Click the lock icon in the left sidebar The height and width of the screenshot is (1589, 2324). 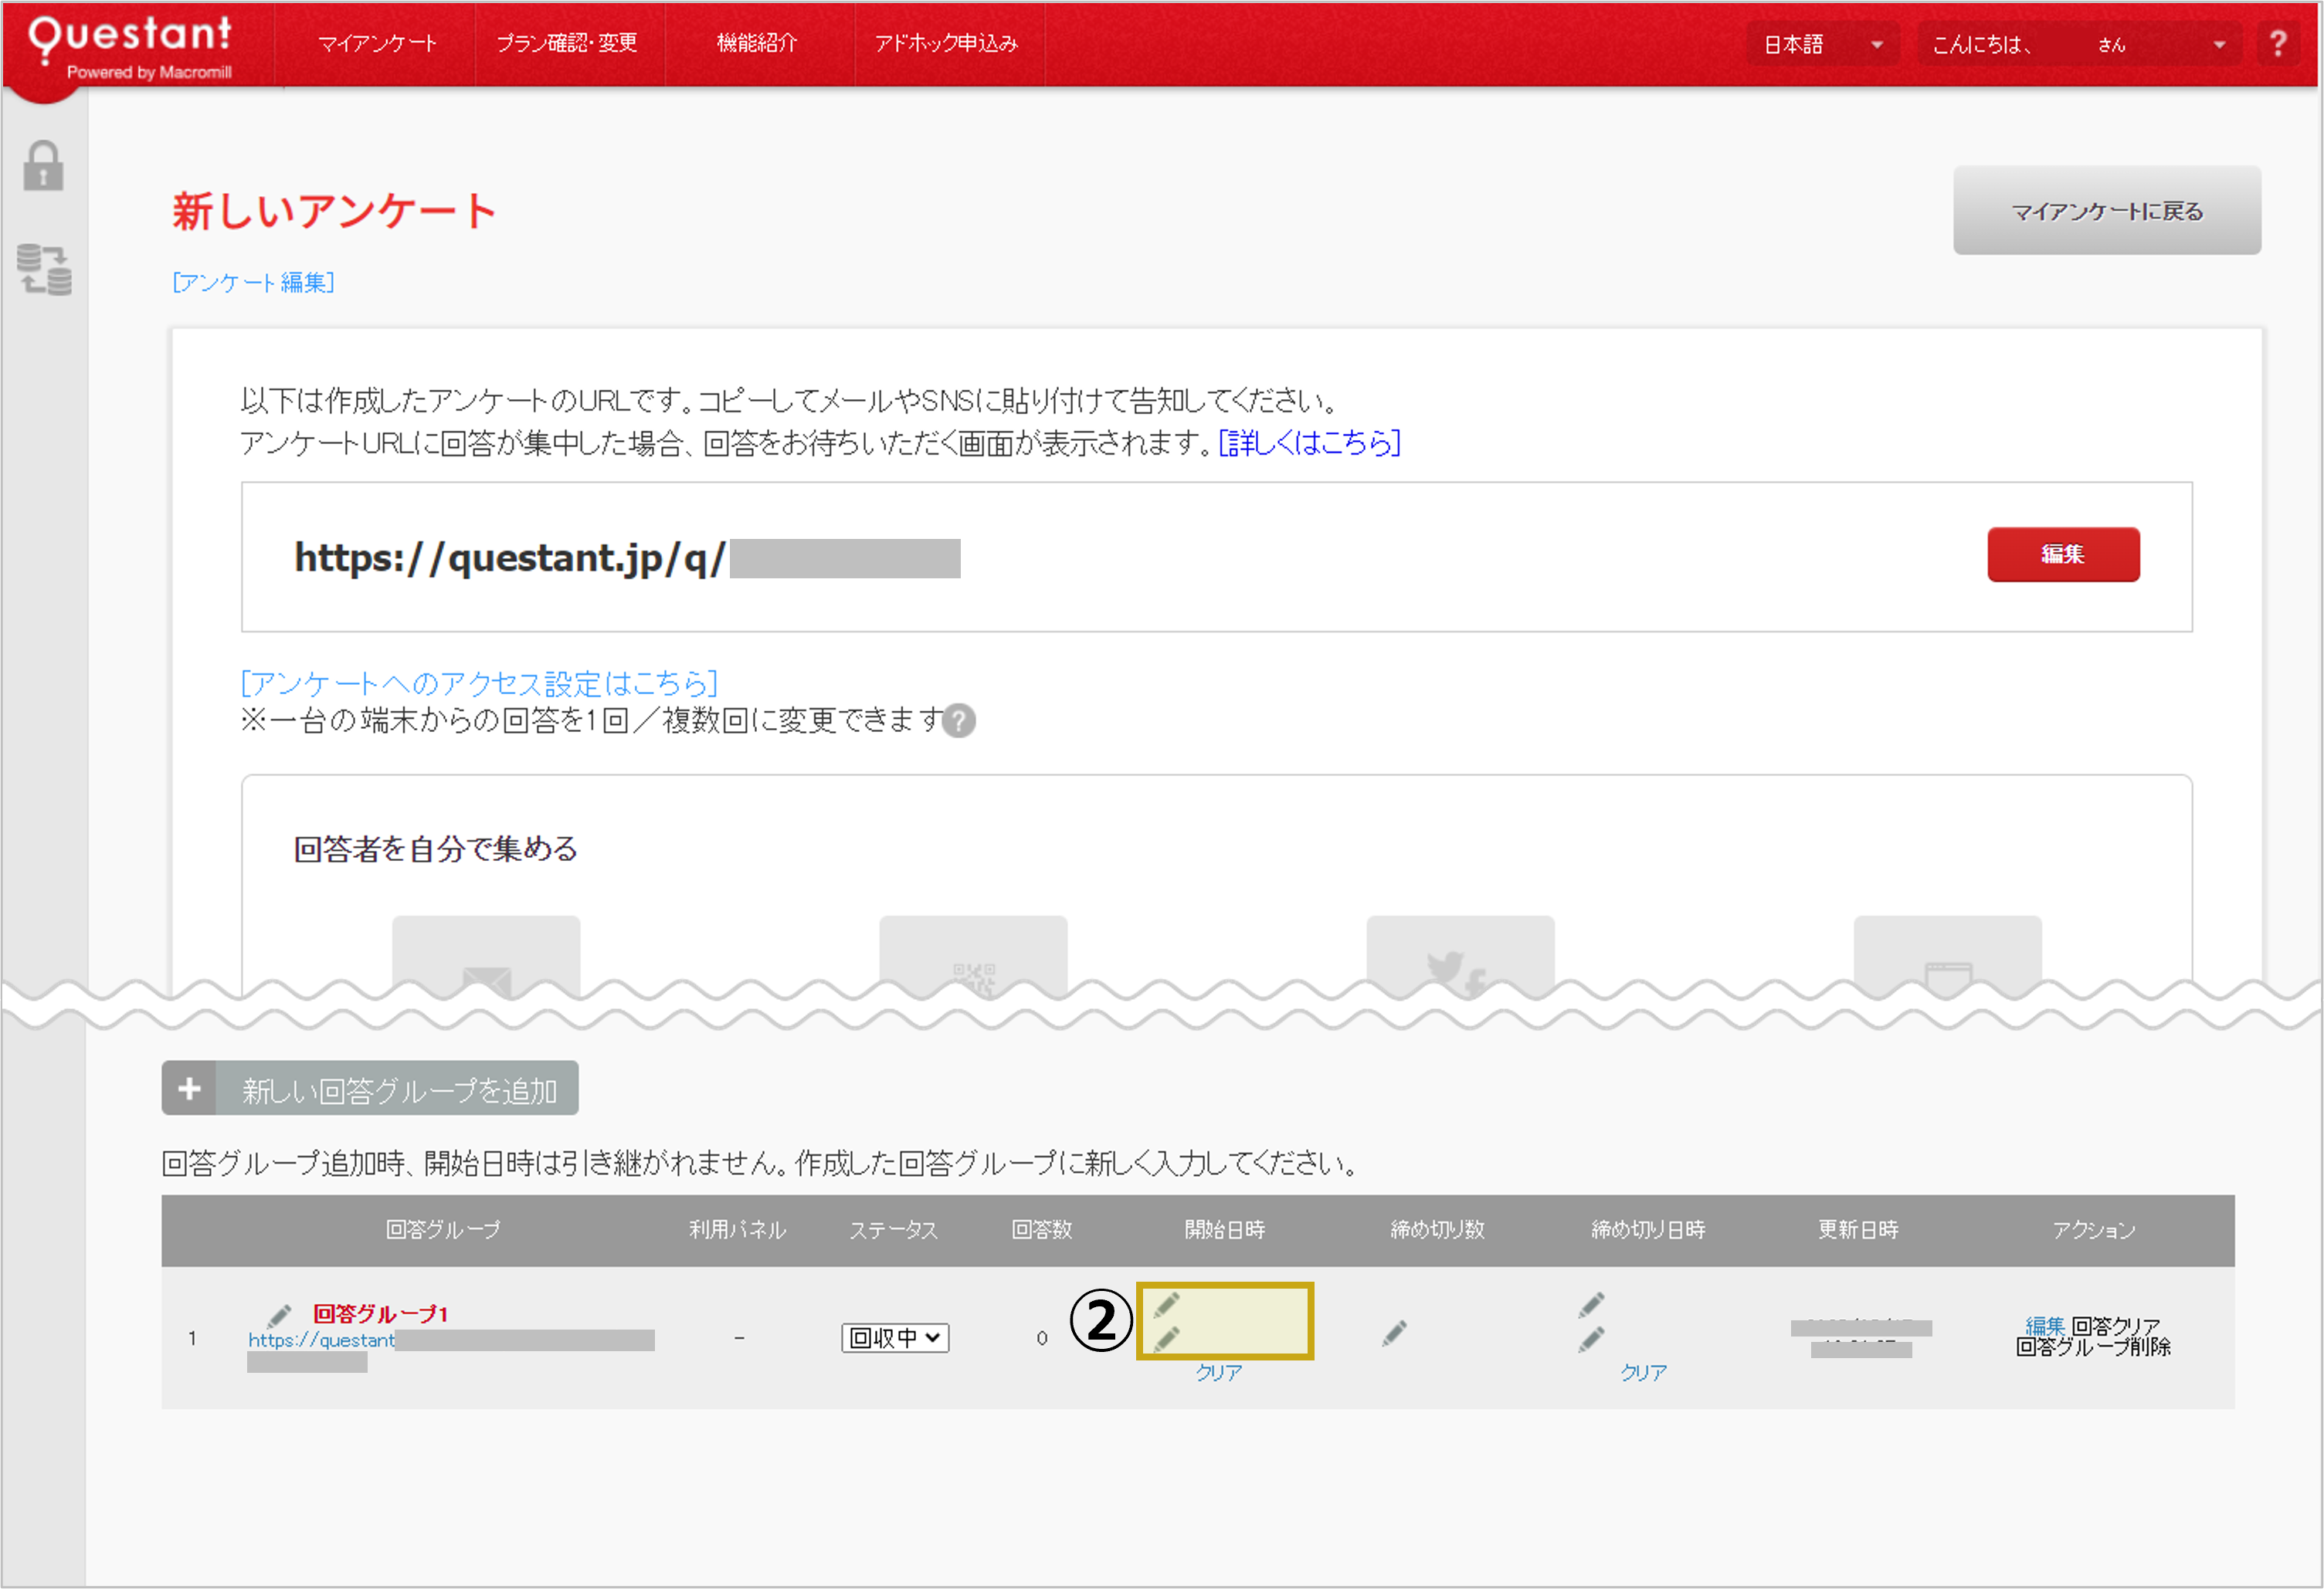pyautogui.click(x=44, y=166)
